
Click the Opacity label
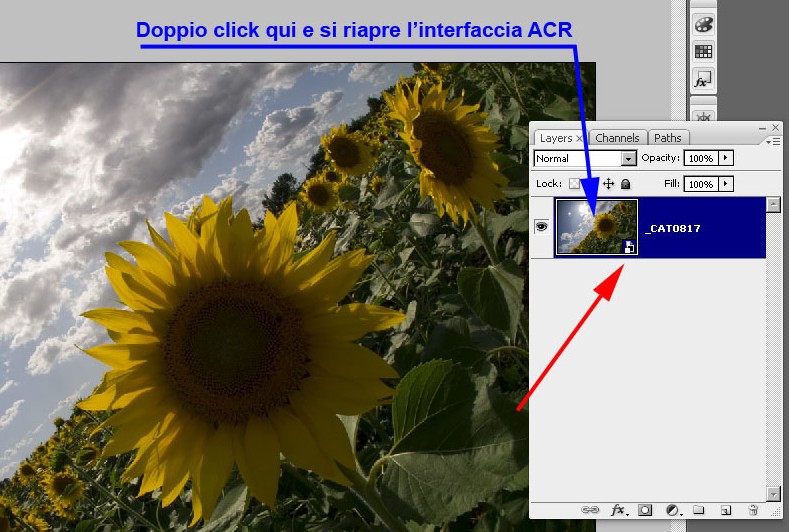[x=660, y=158]
